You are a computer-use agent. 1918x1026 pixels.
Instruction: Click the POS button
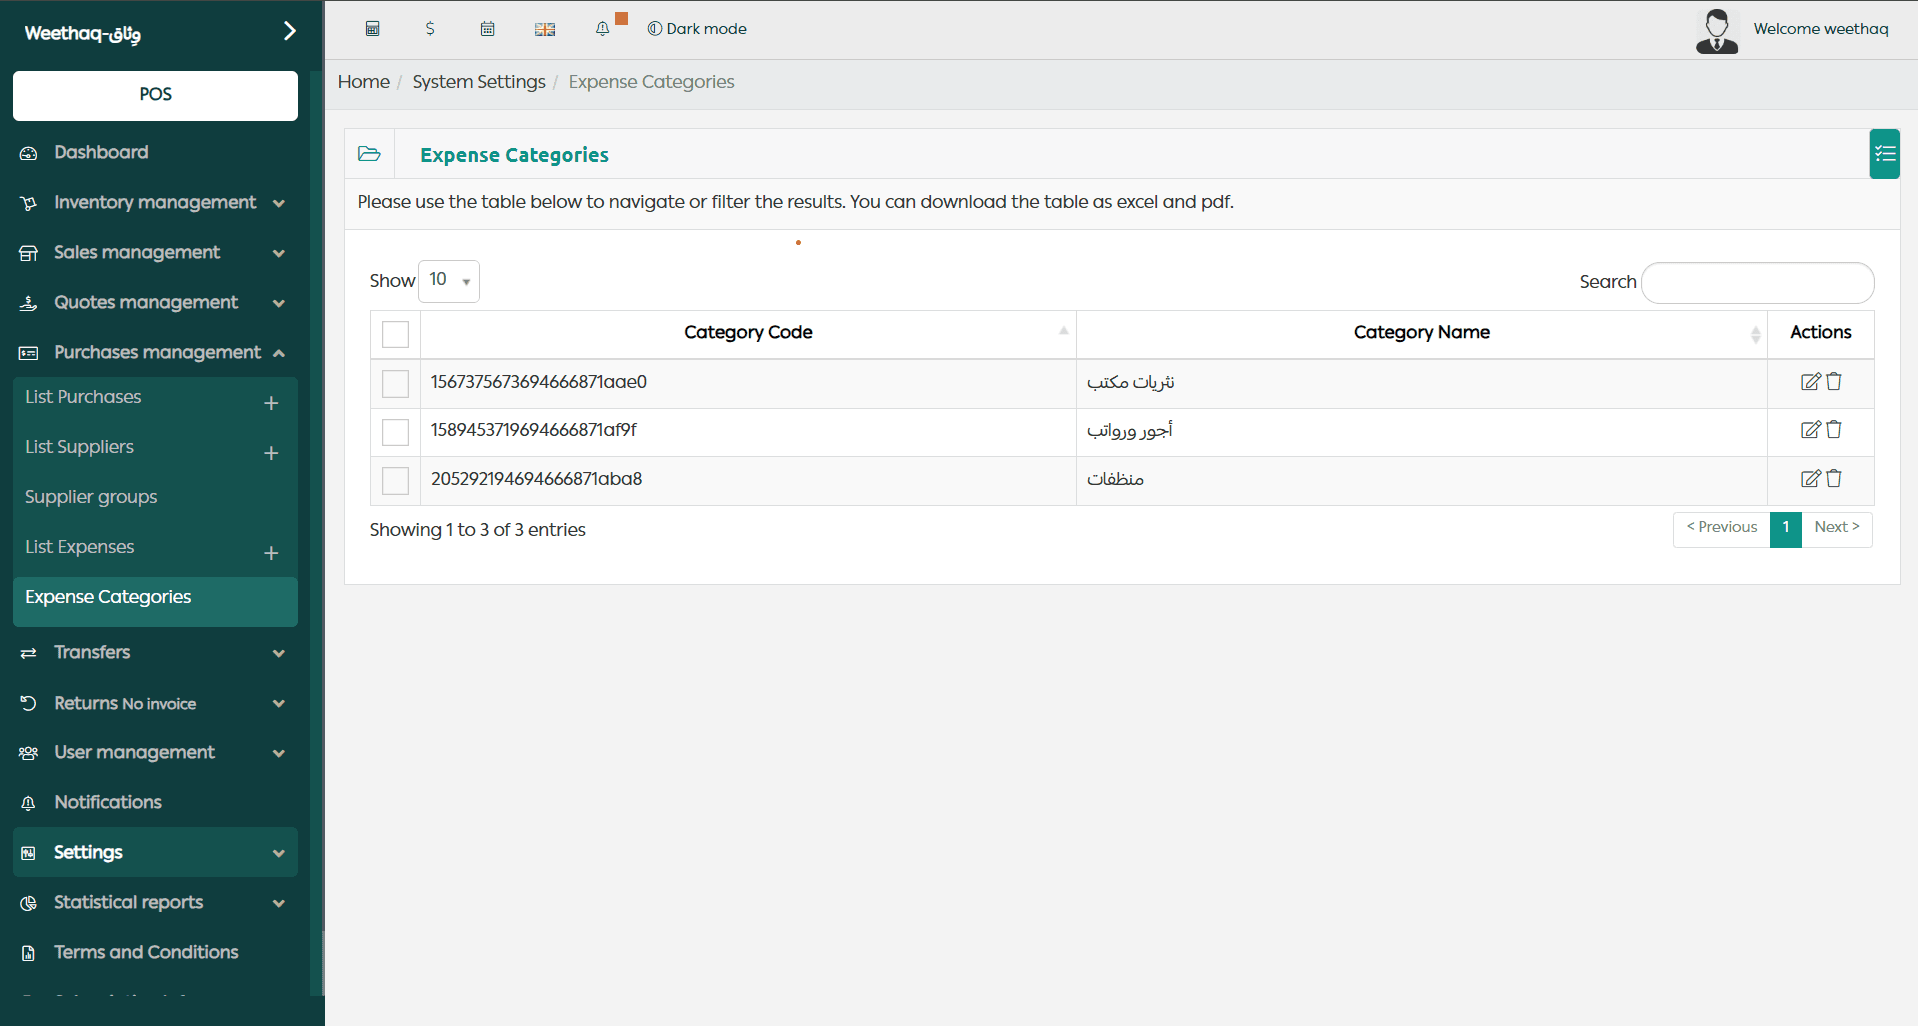[x=155, y=95]
